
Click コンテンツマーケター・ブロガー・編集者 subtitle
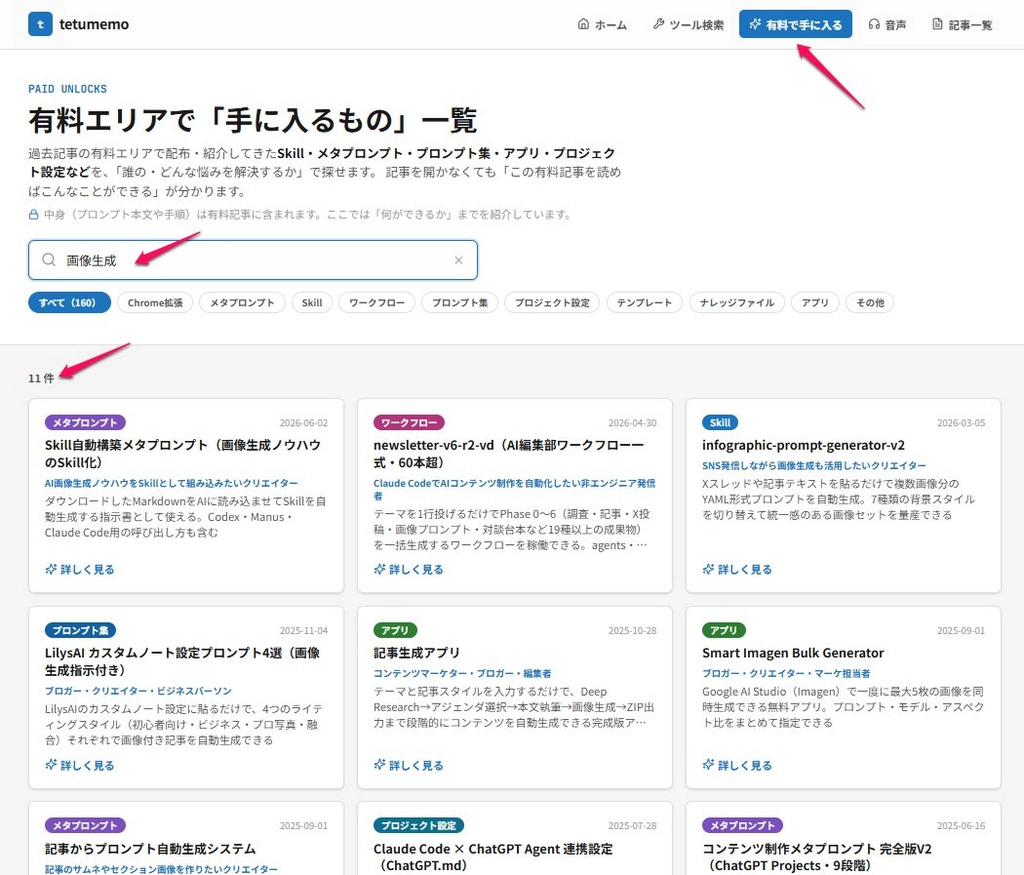462,673
